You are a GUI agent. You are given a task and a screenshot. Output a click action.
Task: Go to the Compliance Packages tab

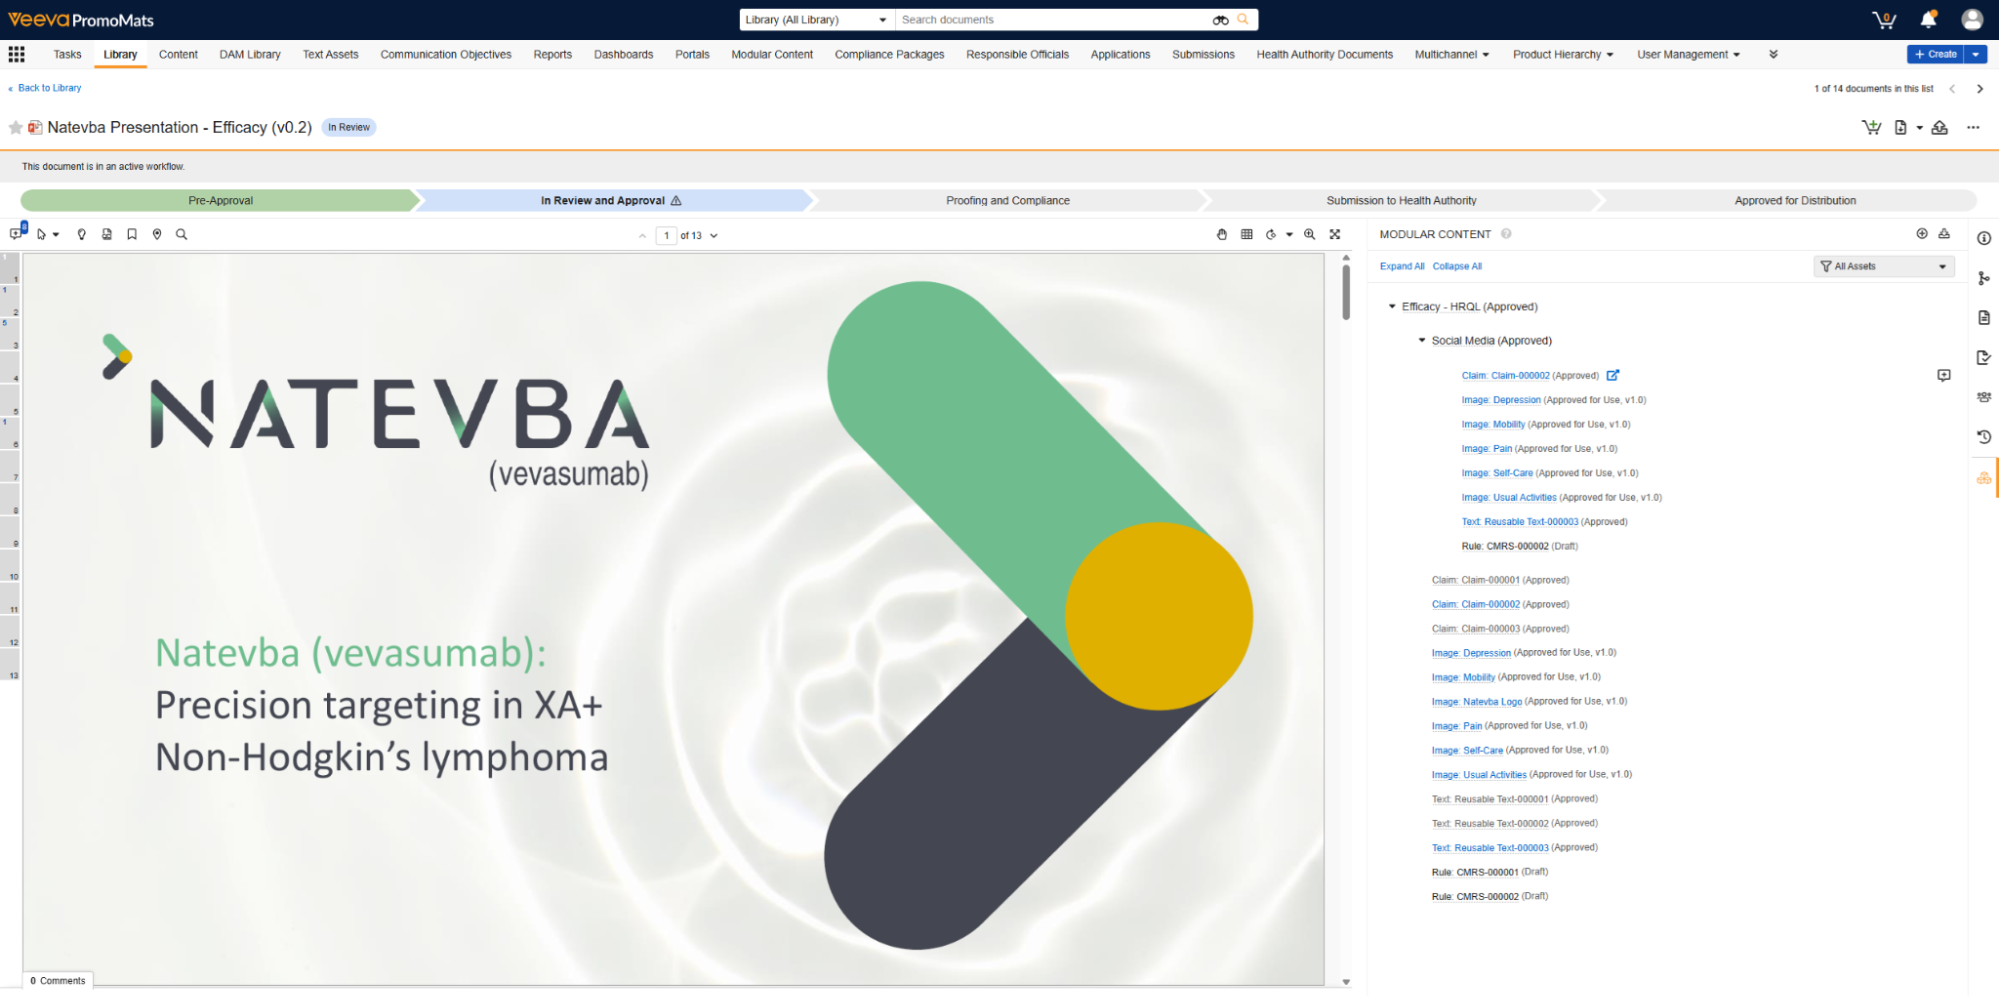889,55
